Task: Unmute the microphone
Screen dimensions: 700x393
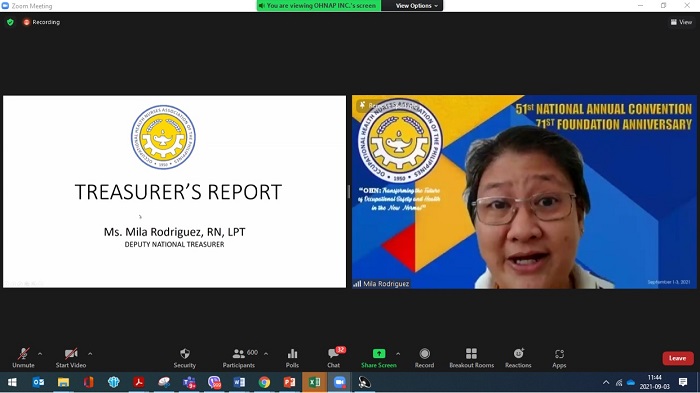Action: point(23,358)
